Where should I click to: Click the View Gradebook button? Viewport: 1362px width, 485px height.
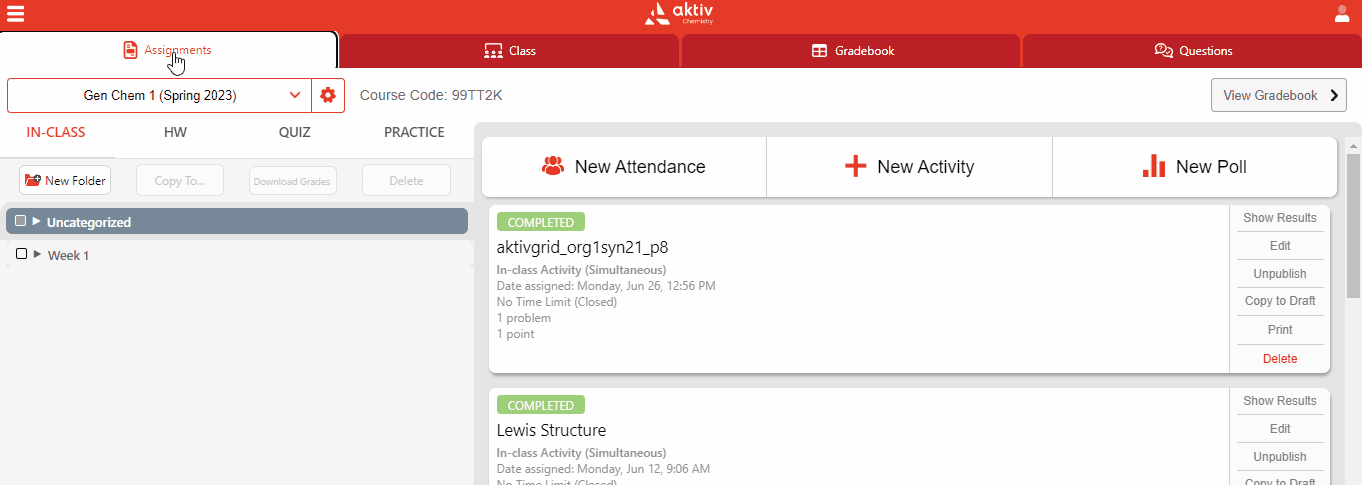click(x=1278, y=96)
